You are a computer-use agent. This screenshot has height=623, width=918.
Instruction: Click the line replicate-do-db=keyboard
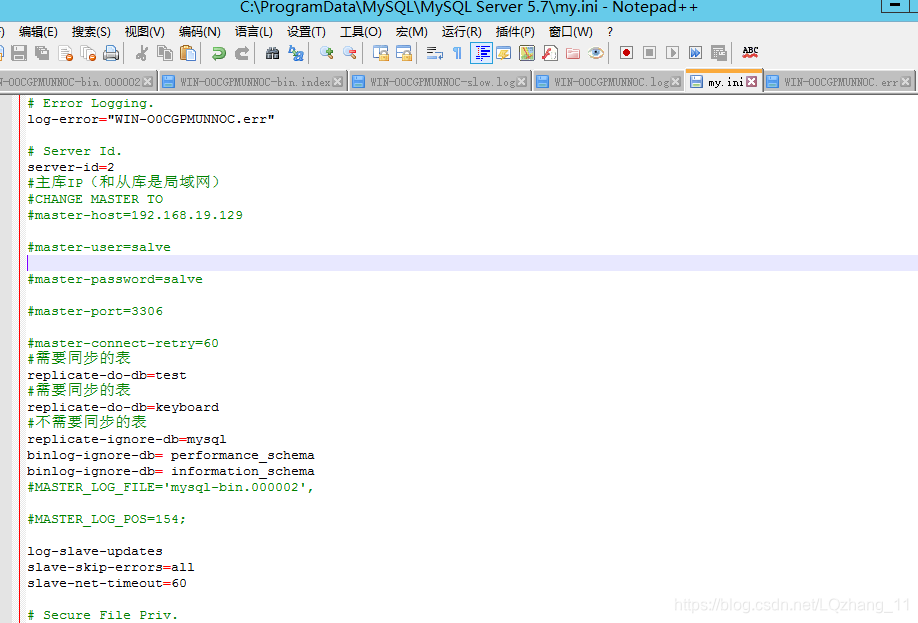pos(123,407)
